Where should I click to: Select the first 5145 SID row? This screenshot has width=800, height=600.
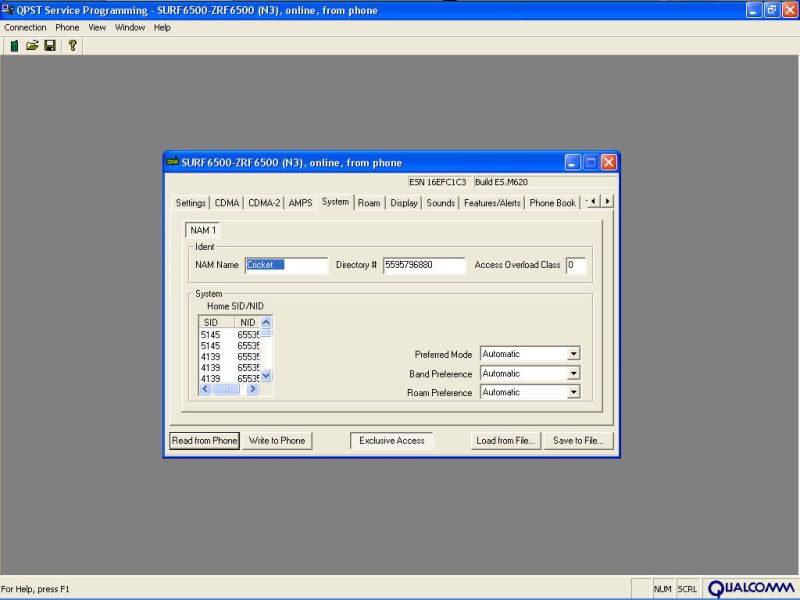(x=229, y=335)
